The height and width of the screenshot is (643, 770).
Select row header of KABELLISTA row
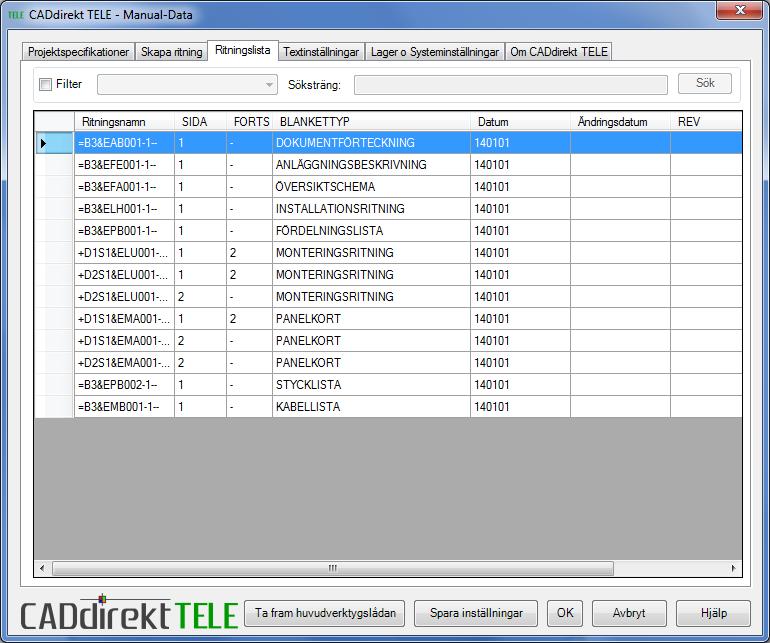click(54, 407)
